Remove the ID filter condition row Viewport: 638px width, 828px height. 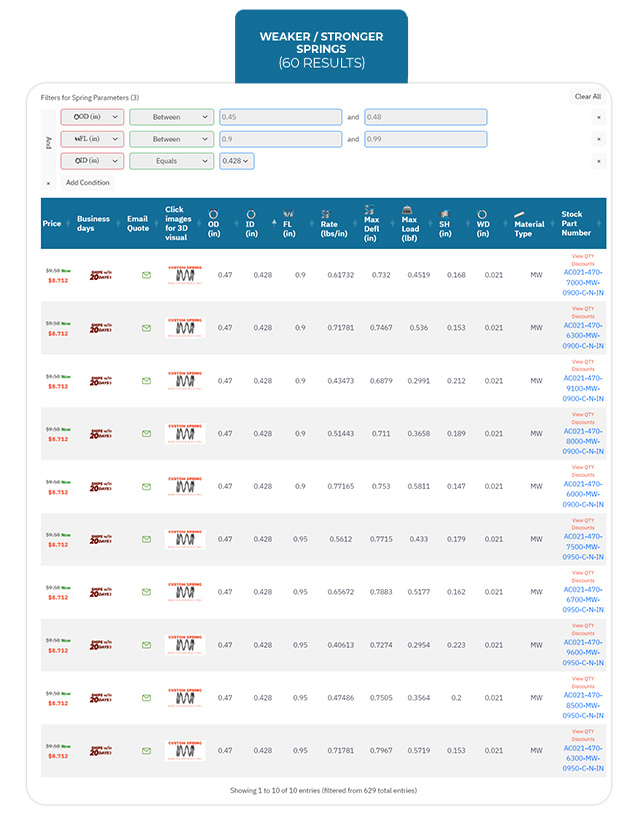599,161
